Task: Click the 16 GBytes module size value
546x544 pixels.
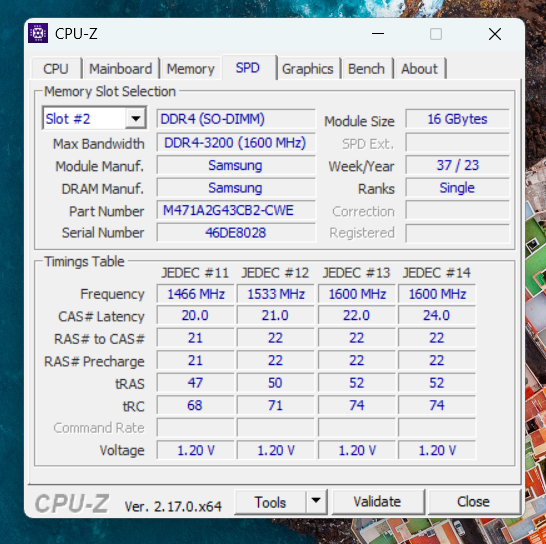Action: point(457,119)
